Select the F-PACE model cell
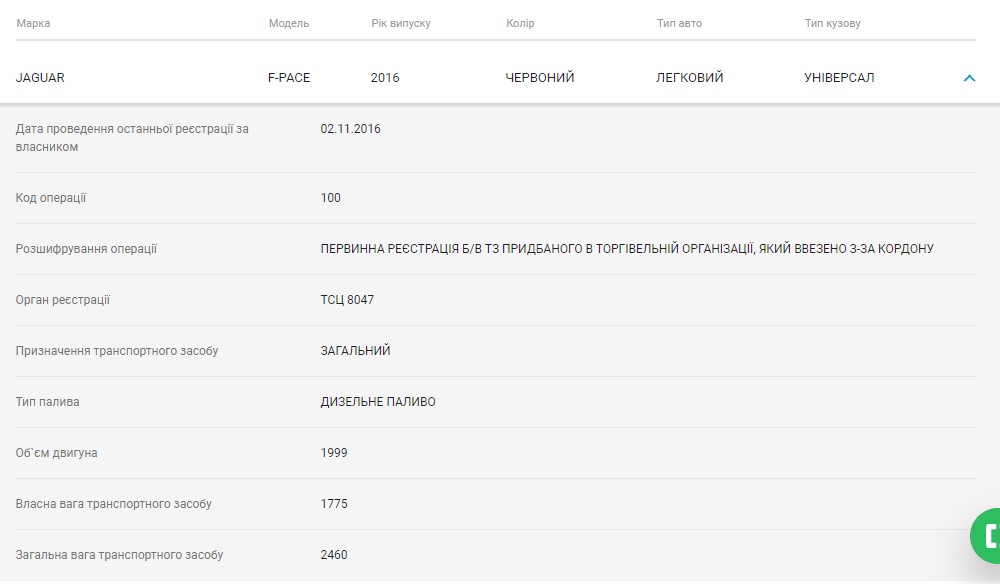Screen dimensions: 1000x584 [x=289, y=78]
